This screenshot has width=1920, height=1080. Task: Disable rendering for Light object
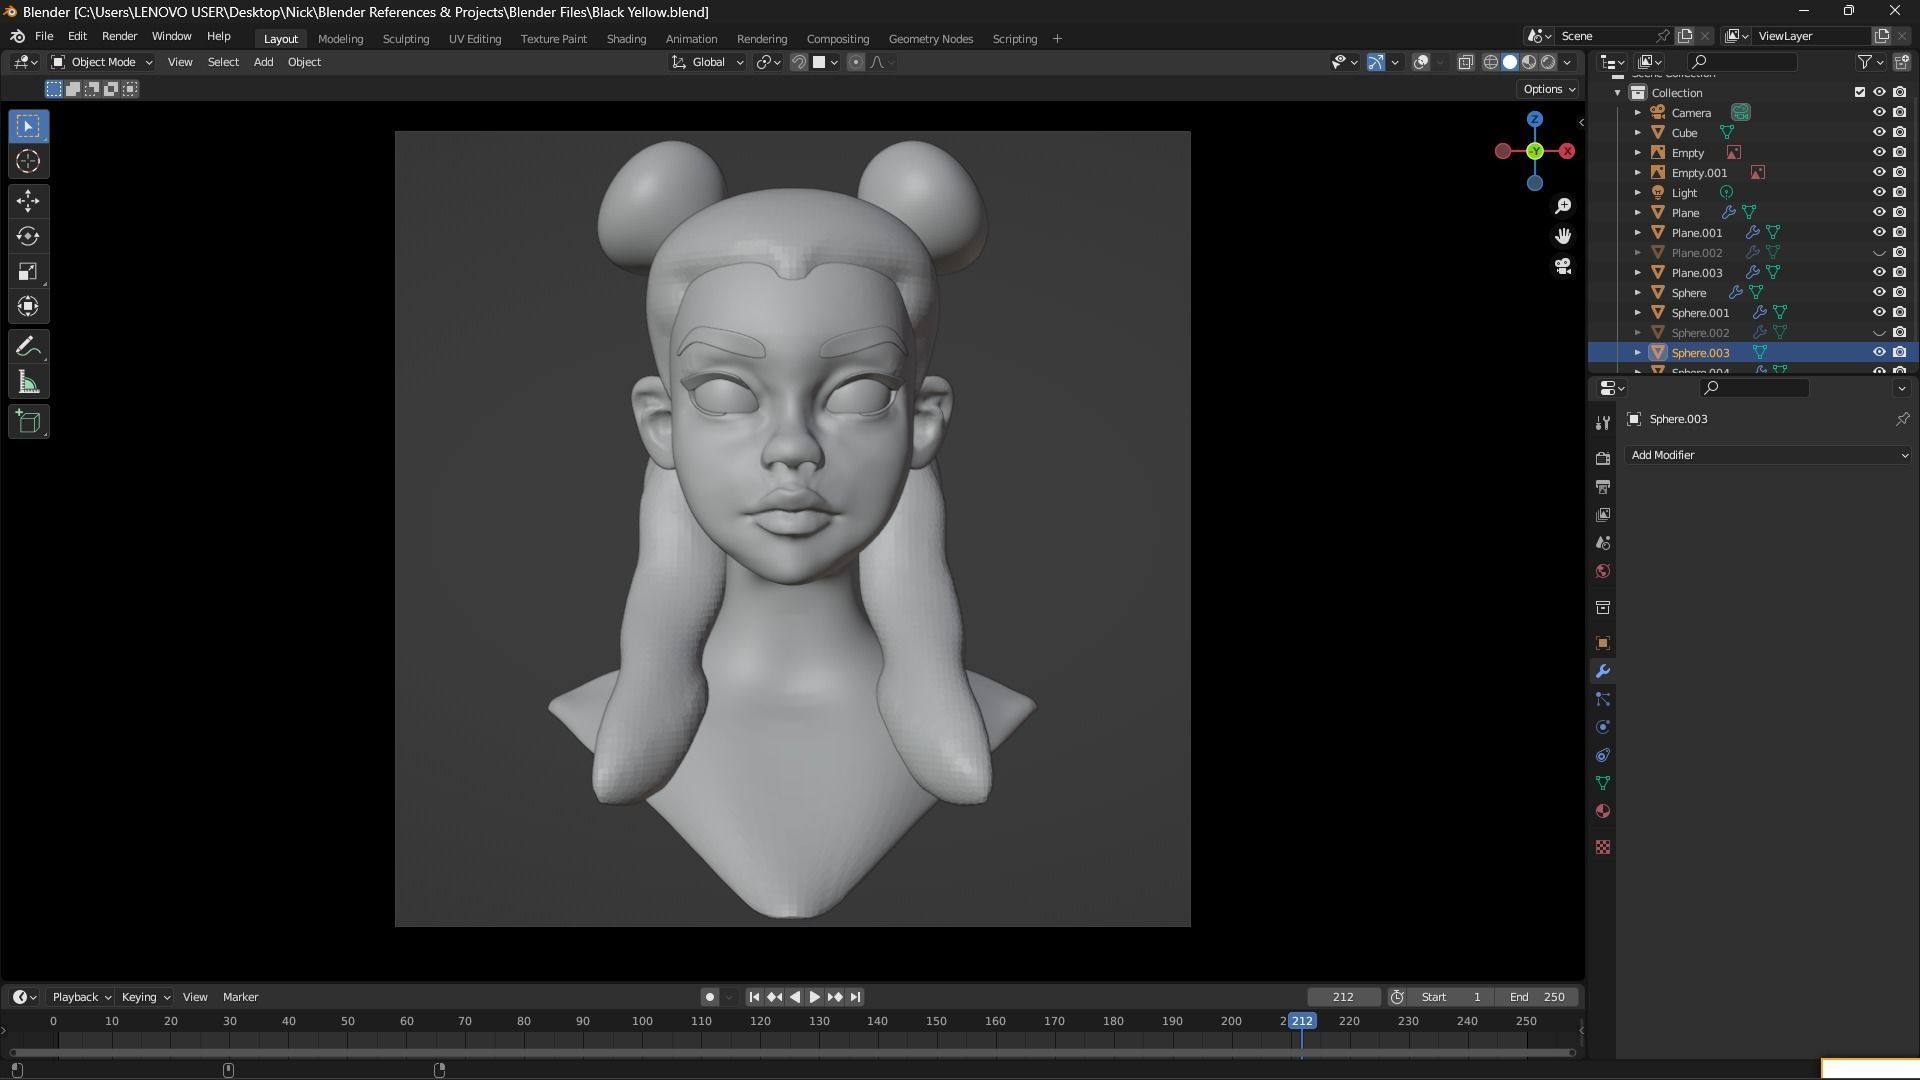(x=1899, y=192)
